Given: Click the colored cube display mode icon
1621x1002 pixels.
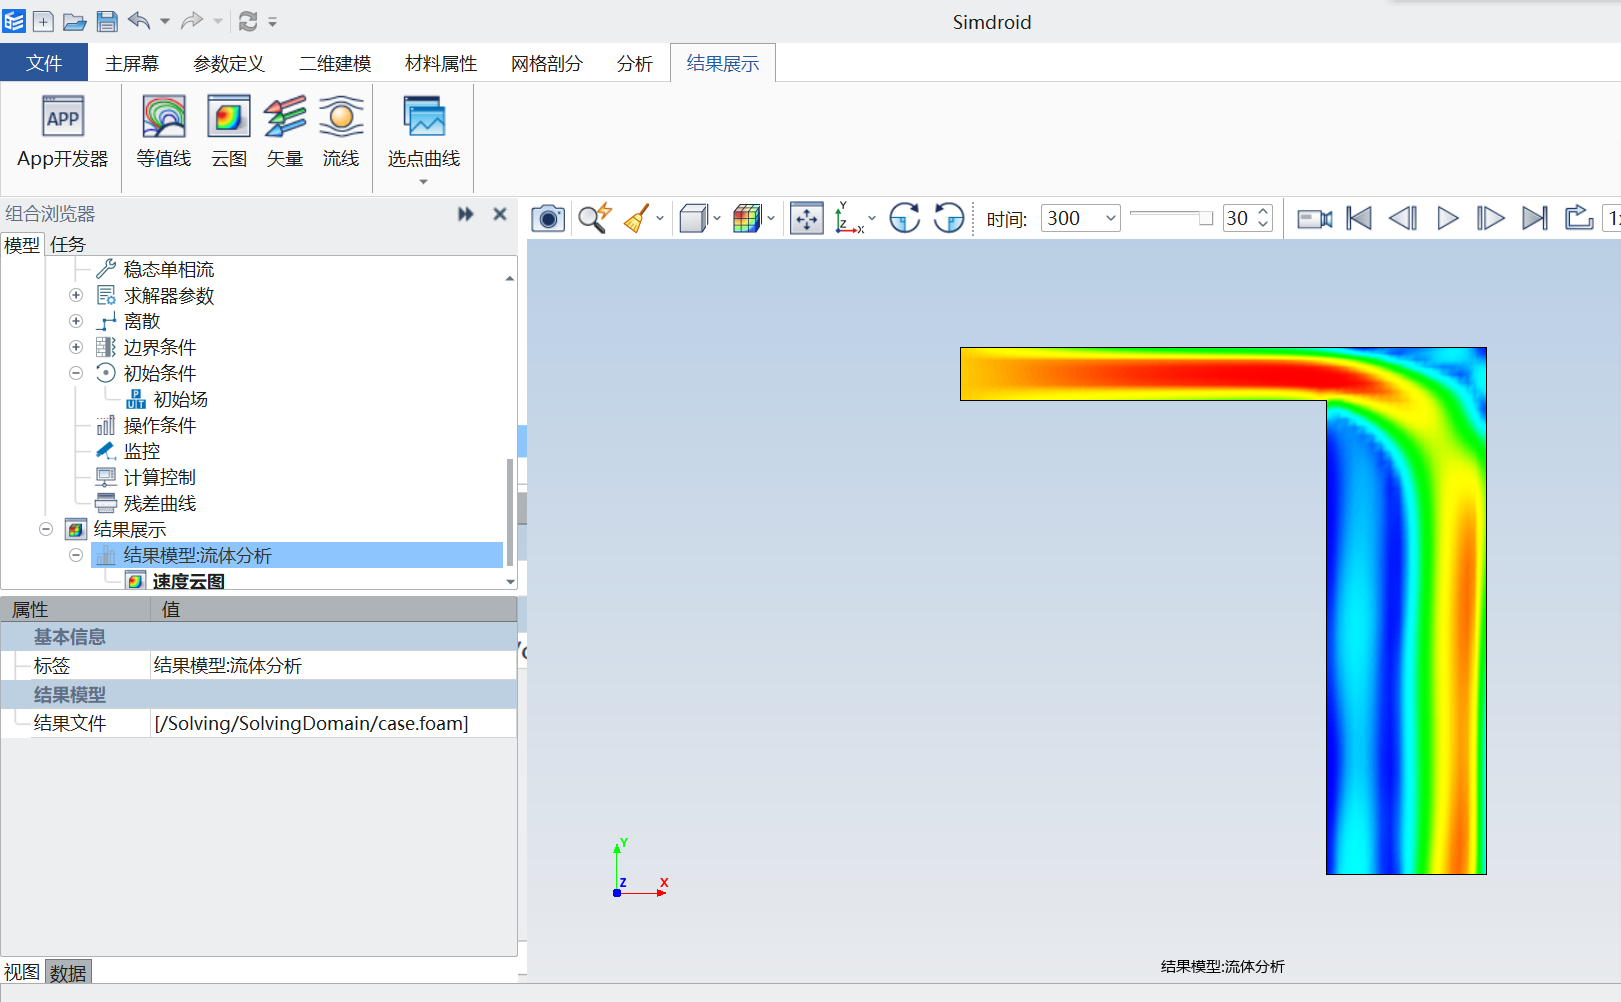Looking at the screenshot, I should point(747,218).
